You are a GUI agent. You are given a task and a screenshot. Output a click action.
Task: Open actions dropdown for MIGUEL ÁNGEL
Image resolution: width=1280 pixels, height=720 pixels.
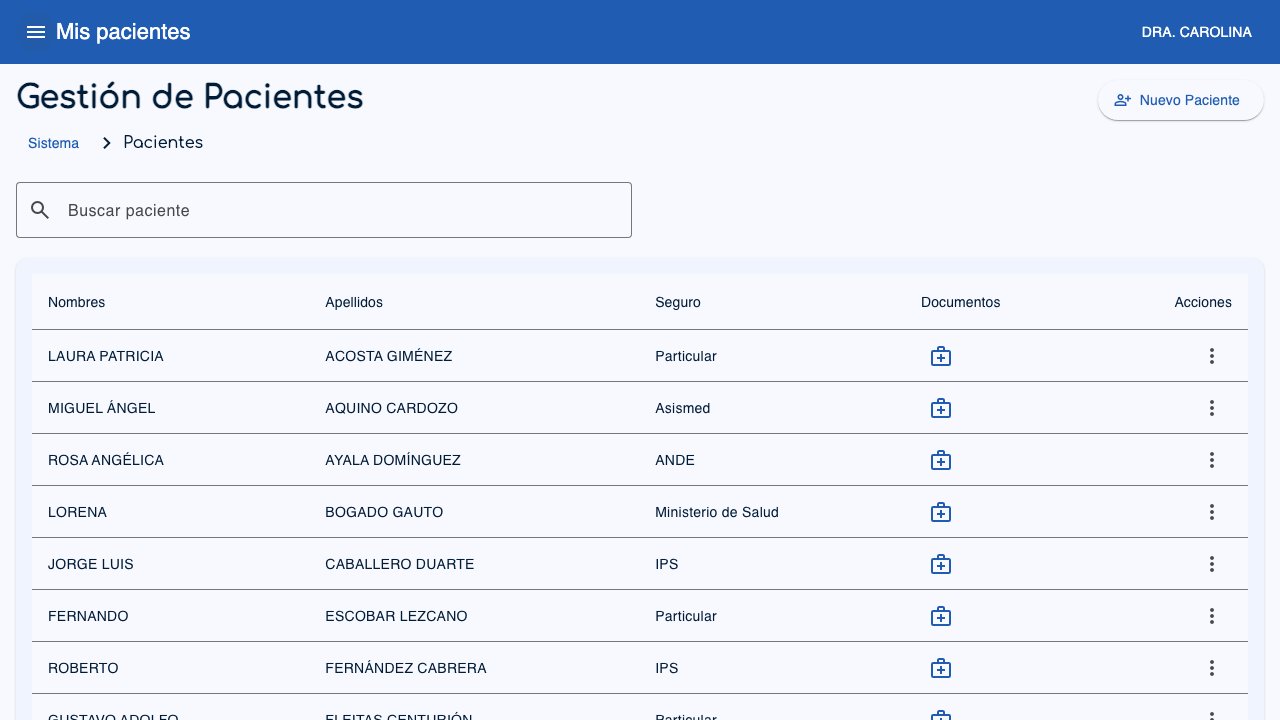click(x=1212, y=408)
